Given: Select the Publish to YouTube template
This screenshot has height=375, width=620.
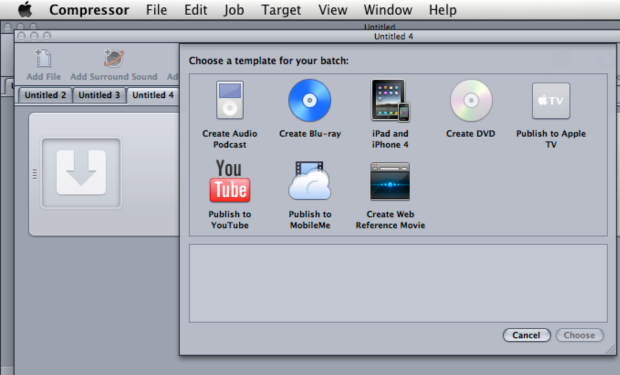Looking at the screenshot, I should 229,181.
